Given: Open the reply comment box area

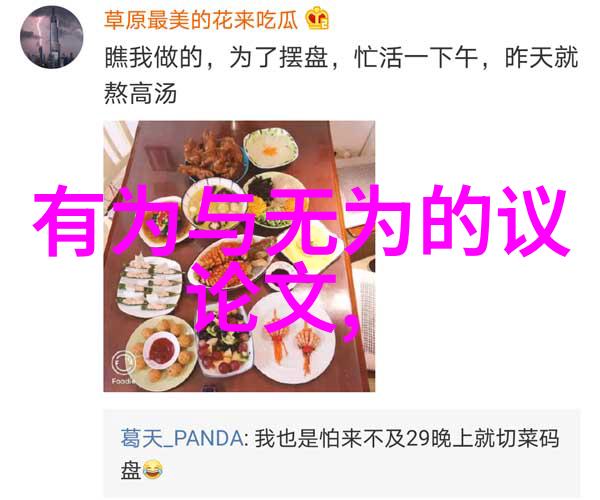Looking at the screenshot, I should click(x=342, y=453).
